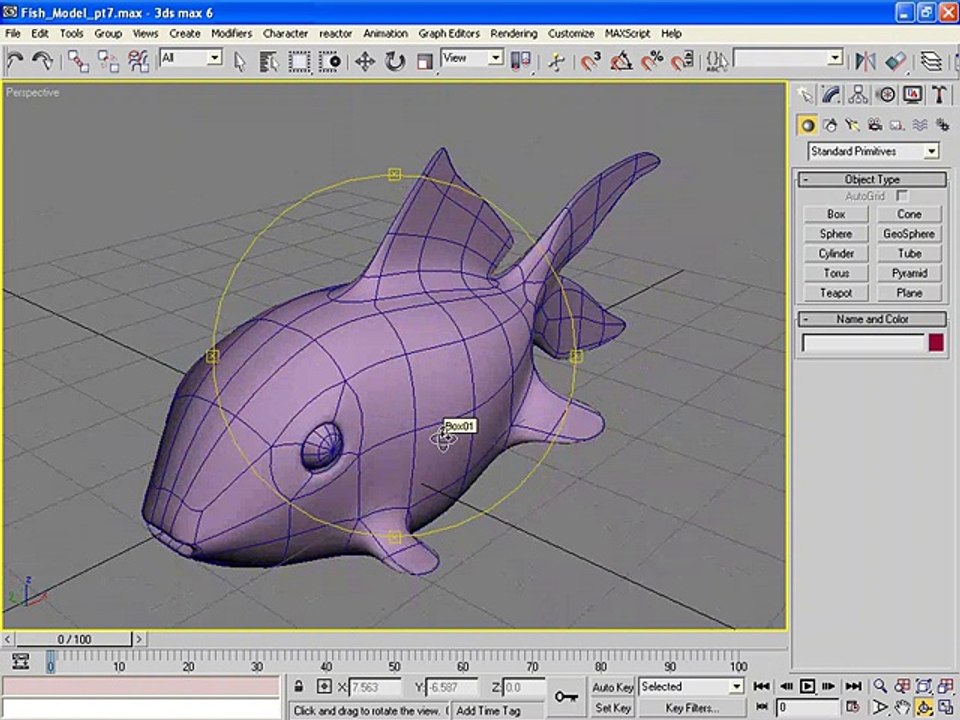Open the Modifiers menu
This screenshot has width=960, height=720.
pyautogui.click(x=231, y=34)
